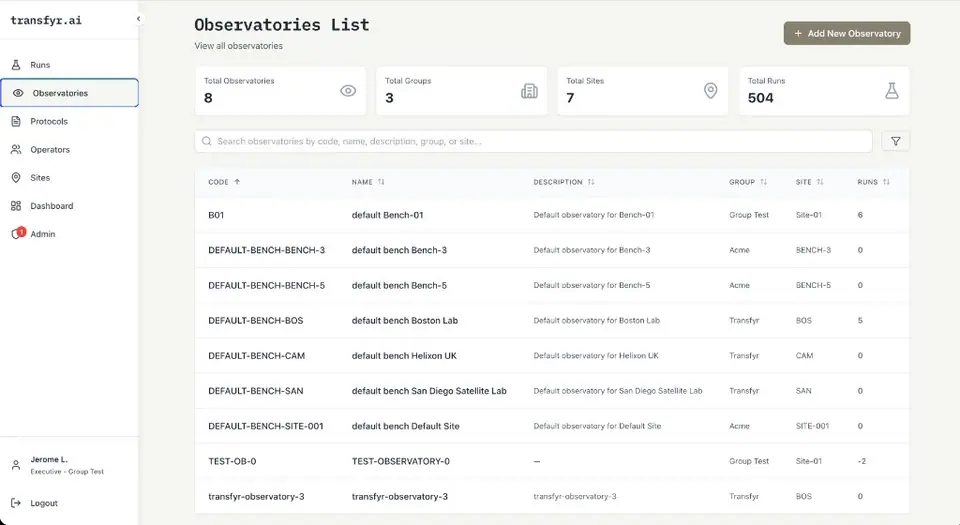The image size is (960, 525).
Task: Click the location pin icon in Total Sites card
Action: pos(710,91)
